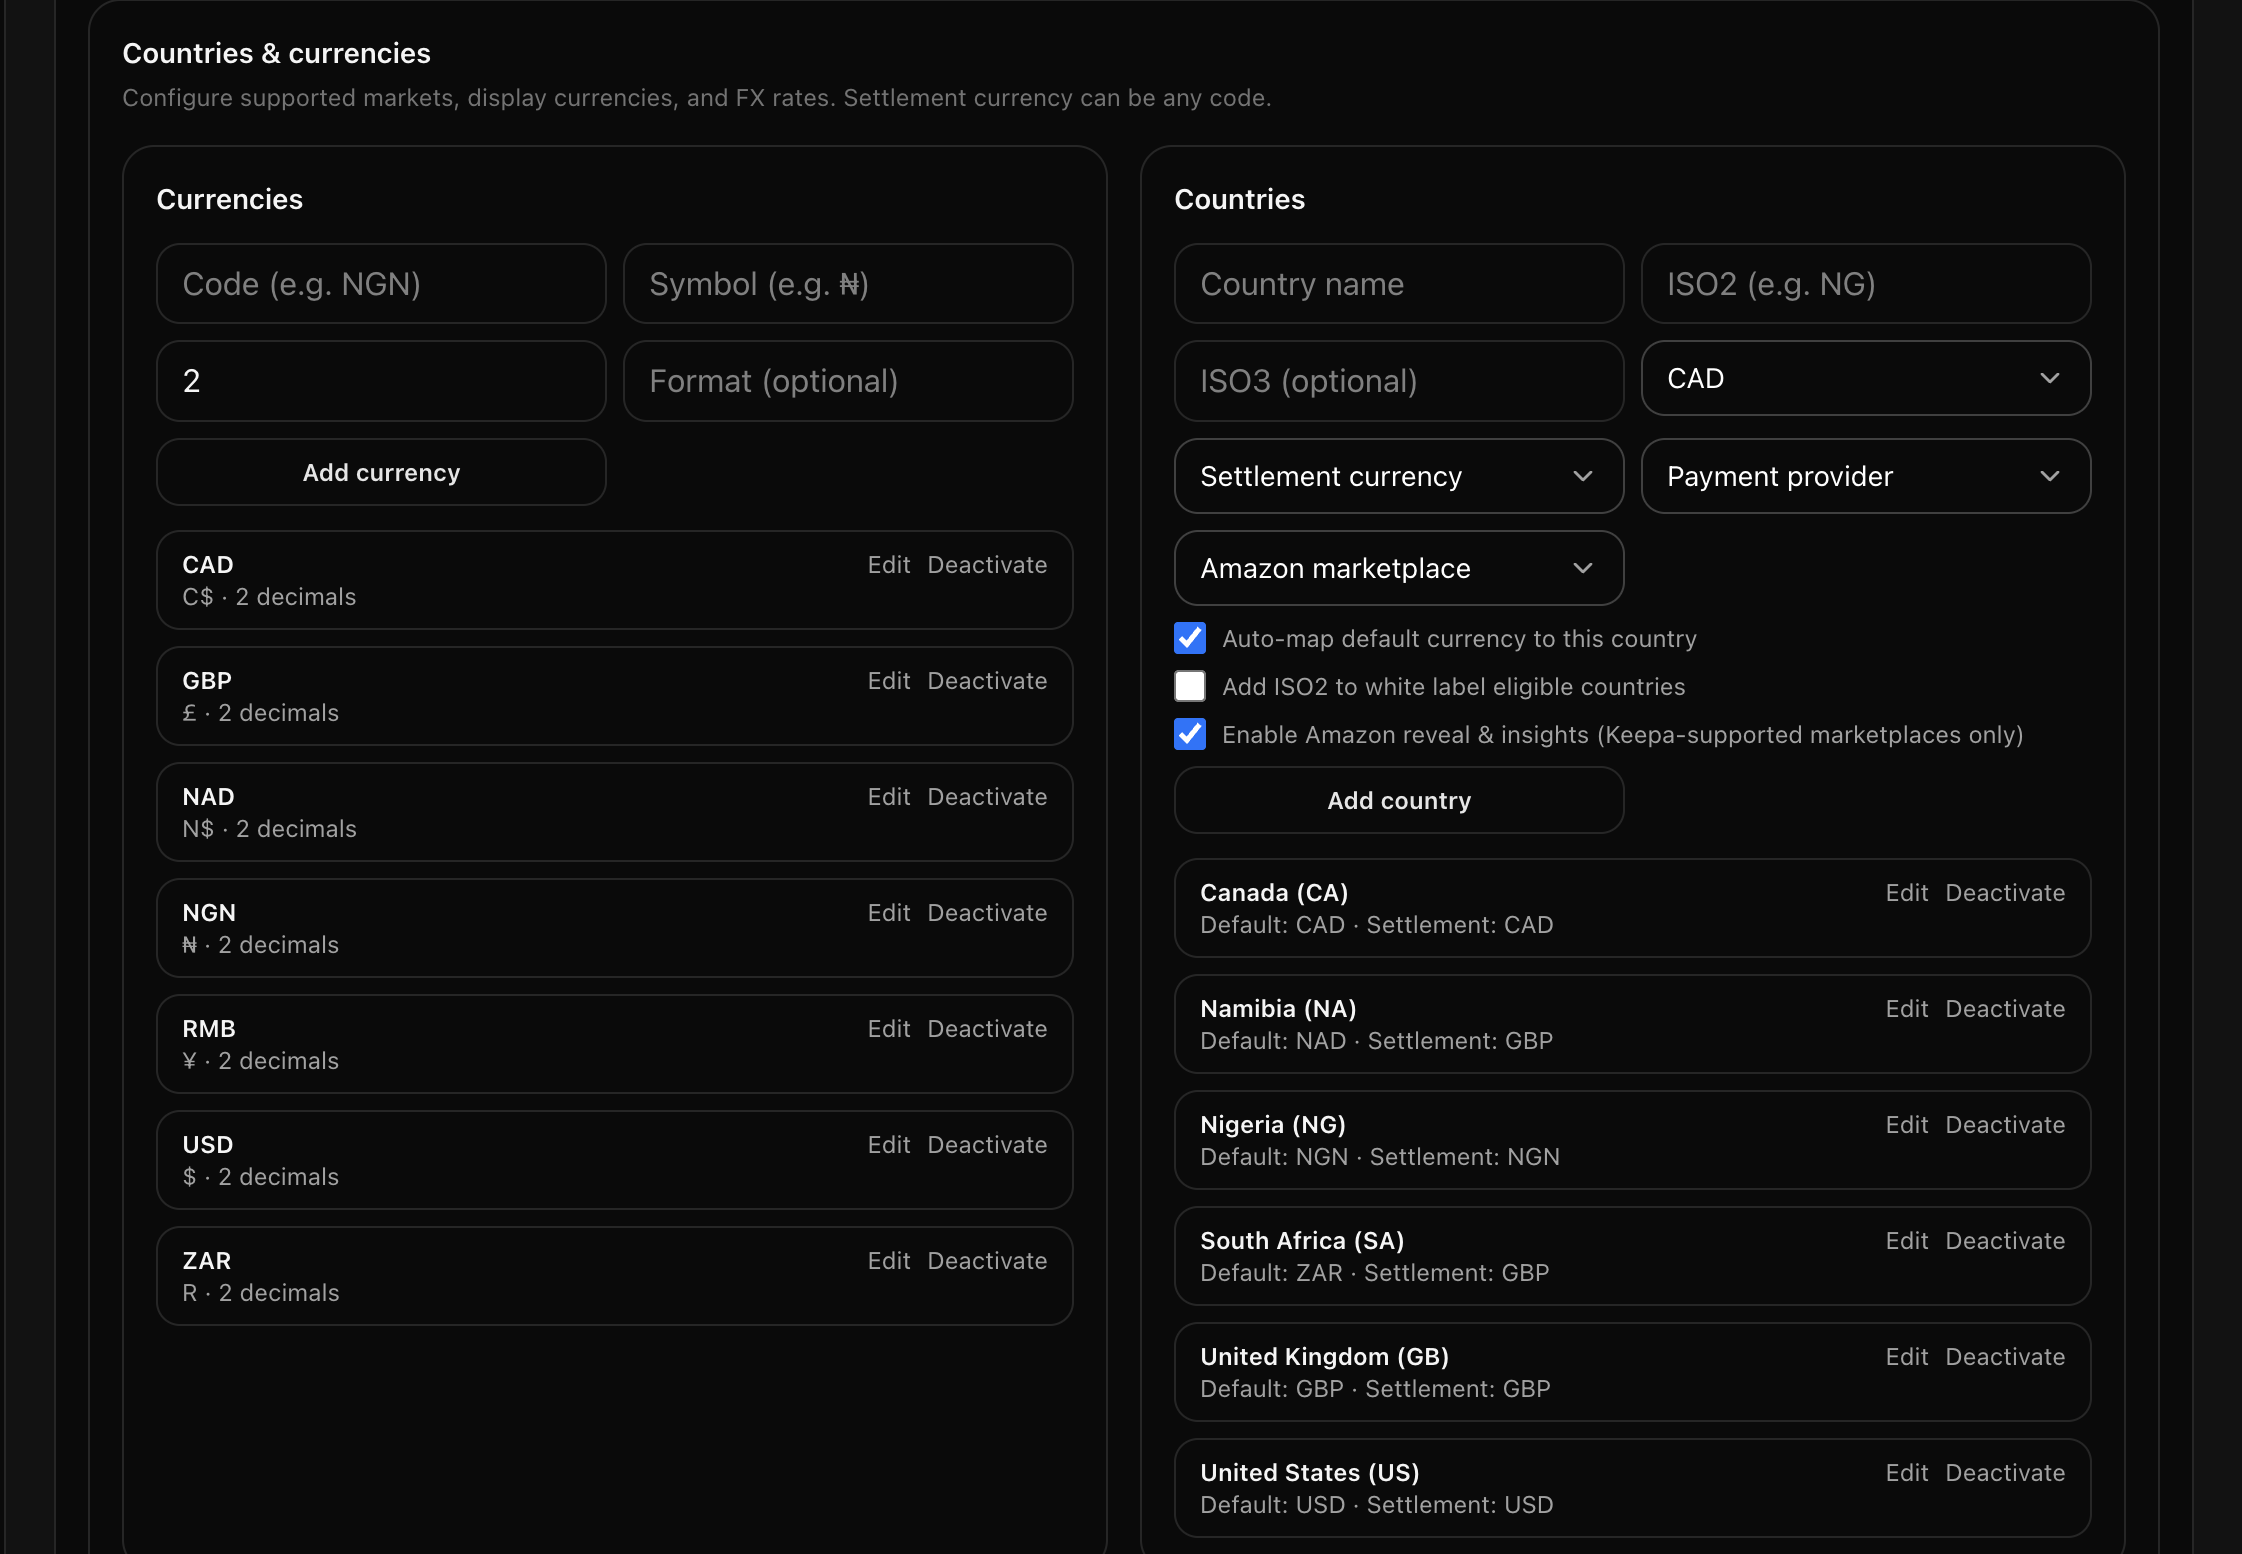
Task: Deactivate the United Kingdom market
Action: (x=2004, y=1356)
